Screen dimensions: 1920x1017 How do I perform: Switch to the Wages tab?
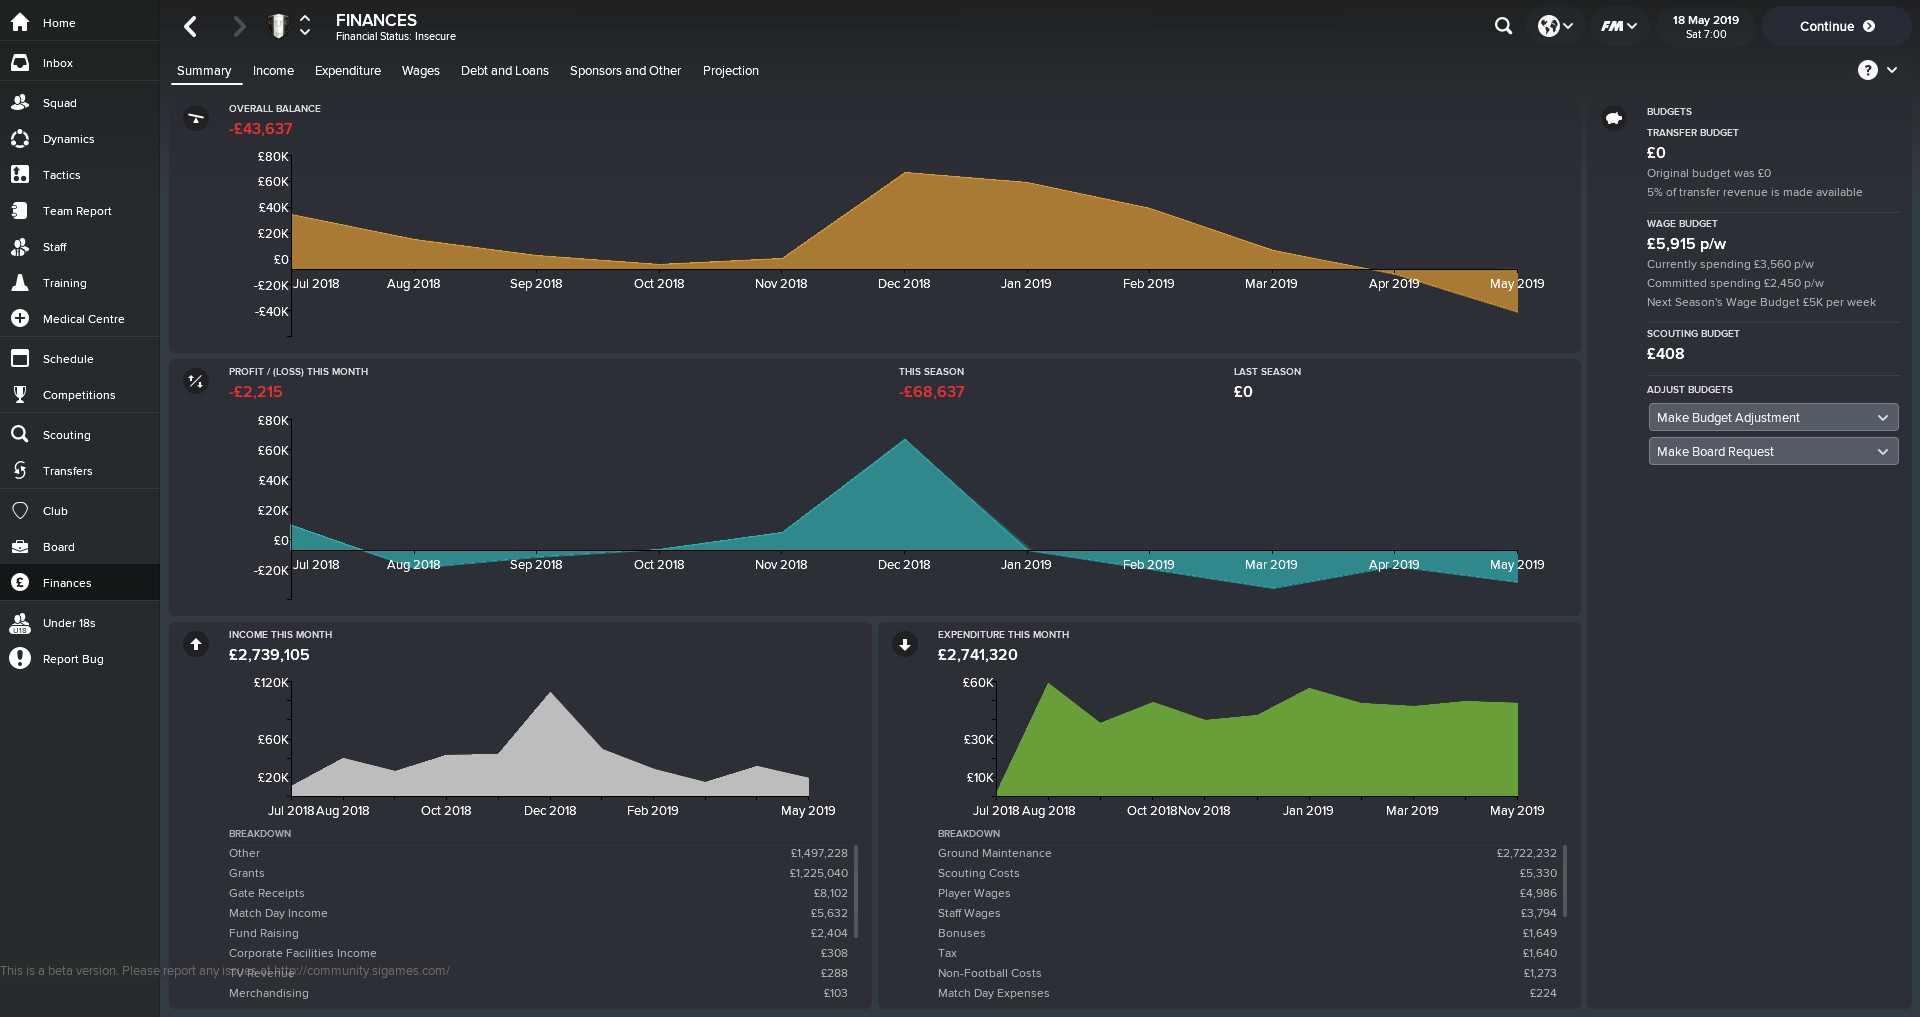(x=420, y=71)
